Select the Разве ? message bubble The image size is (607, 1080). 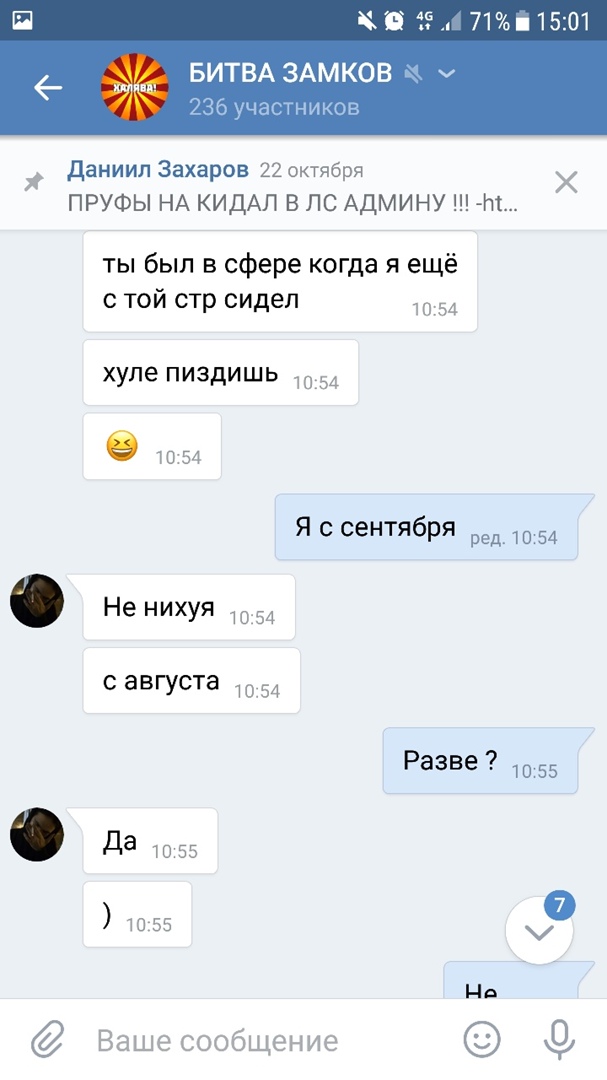481,761
